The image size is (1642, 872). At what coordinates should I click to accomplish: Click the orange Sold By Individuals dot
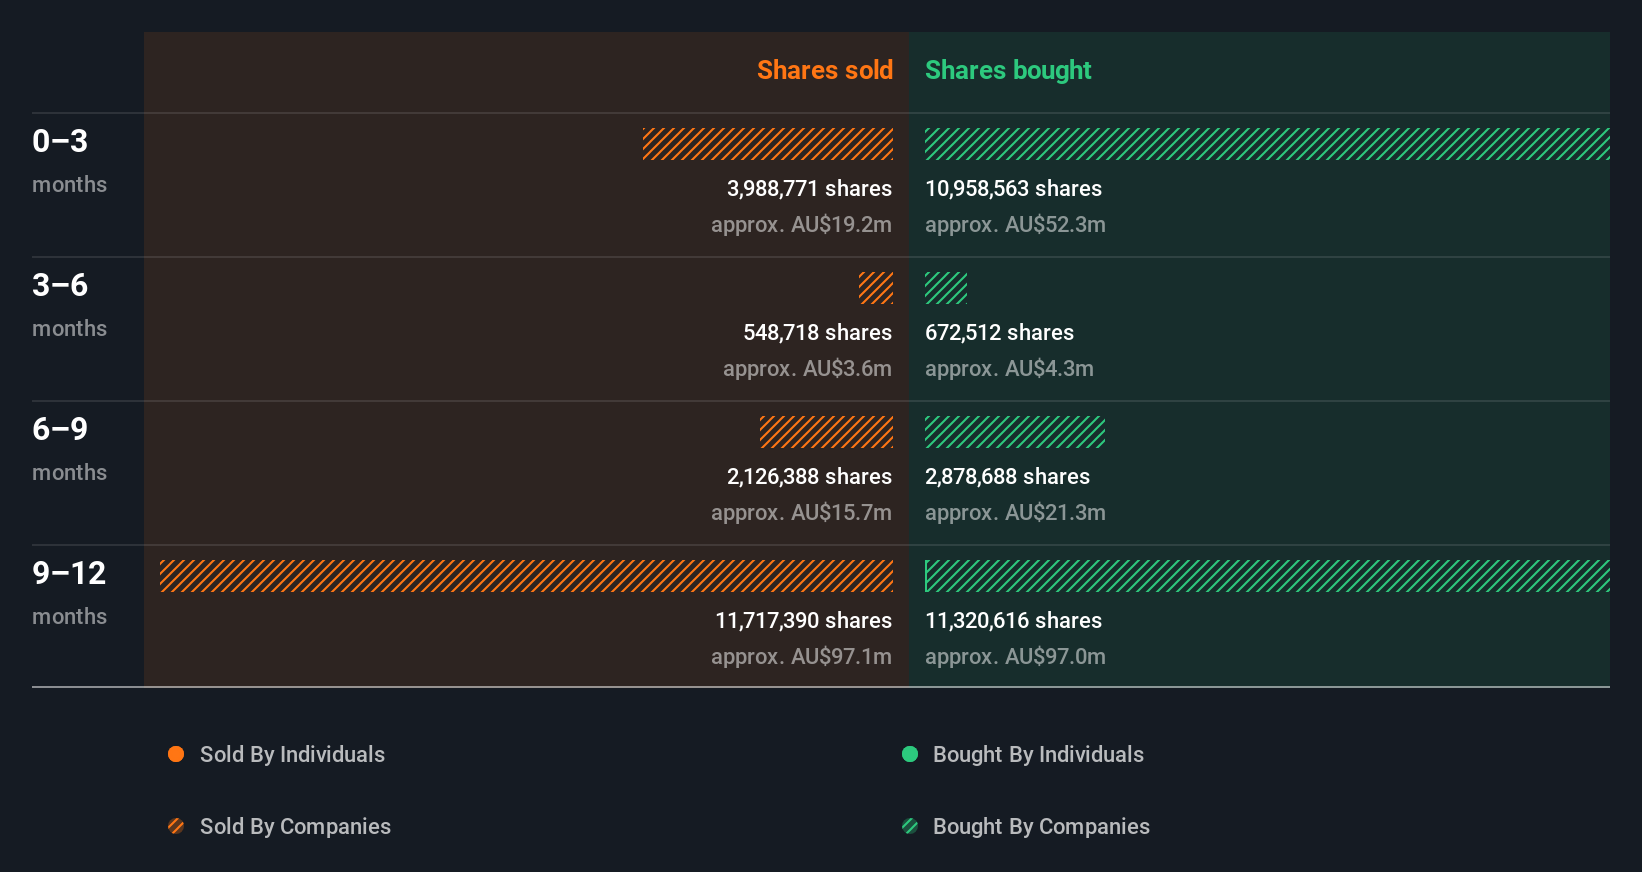coord(176,754)
